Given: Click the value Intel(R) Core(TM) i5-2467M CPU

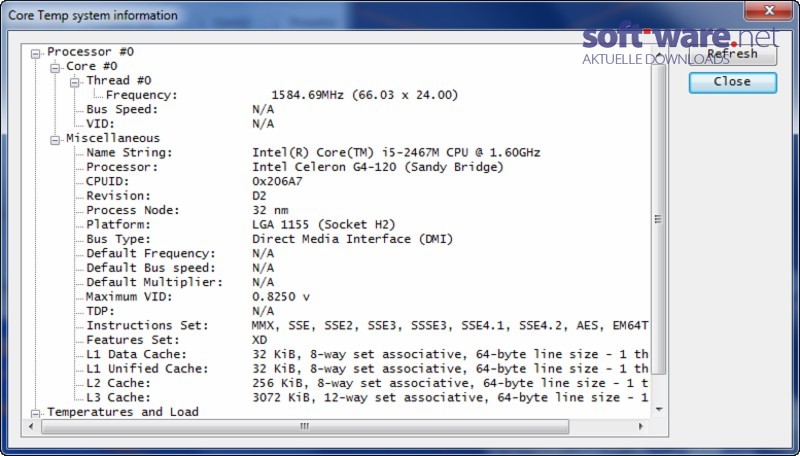Looking at the screenshot, I should click(396, 153).
